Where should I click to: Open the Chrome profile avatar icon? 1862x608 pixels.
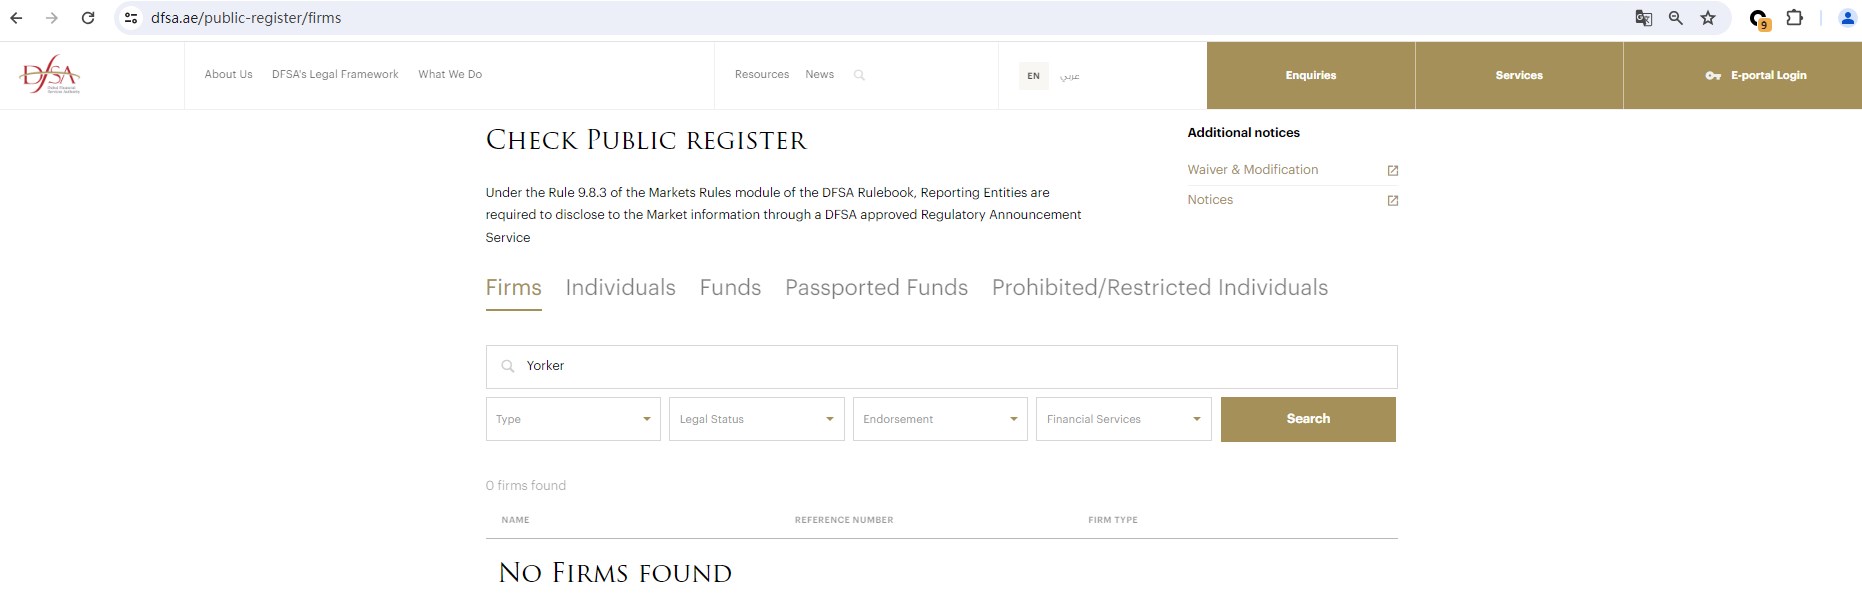(1847, 18)
